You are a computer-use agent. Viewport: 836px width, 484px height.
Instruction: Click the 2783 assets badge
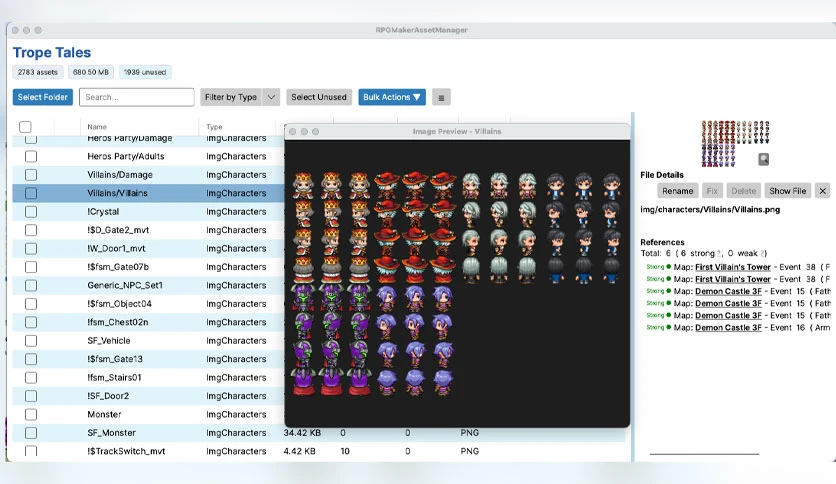(37, 72)
